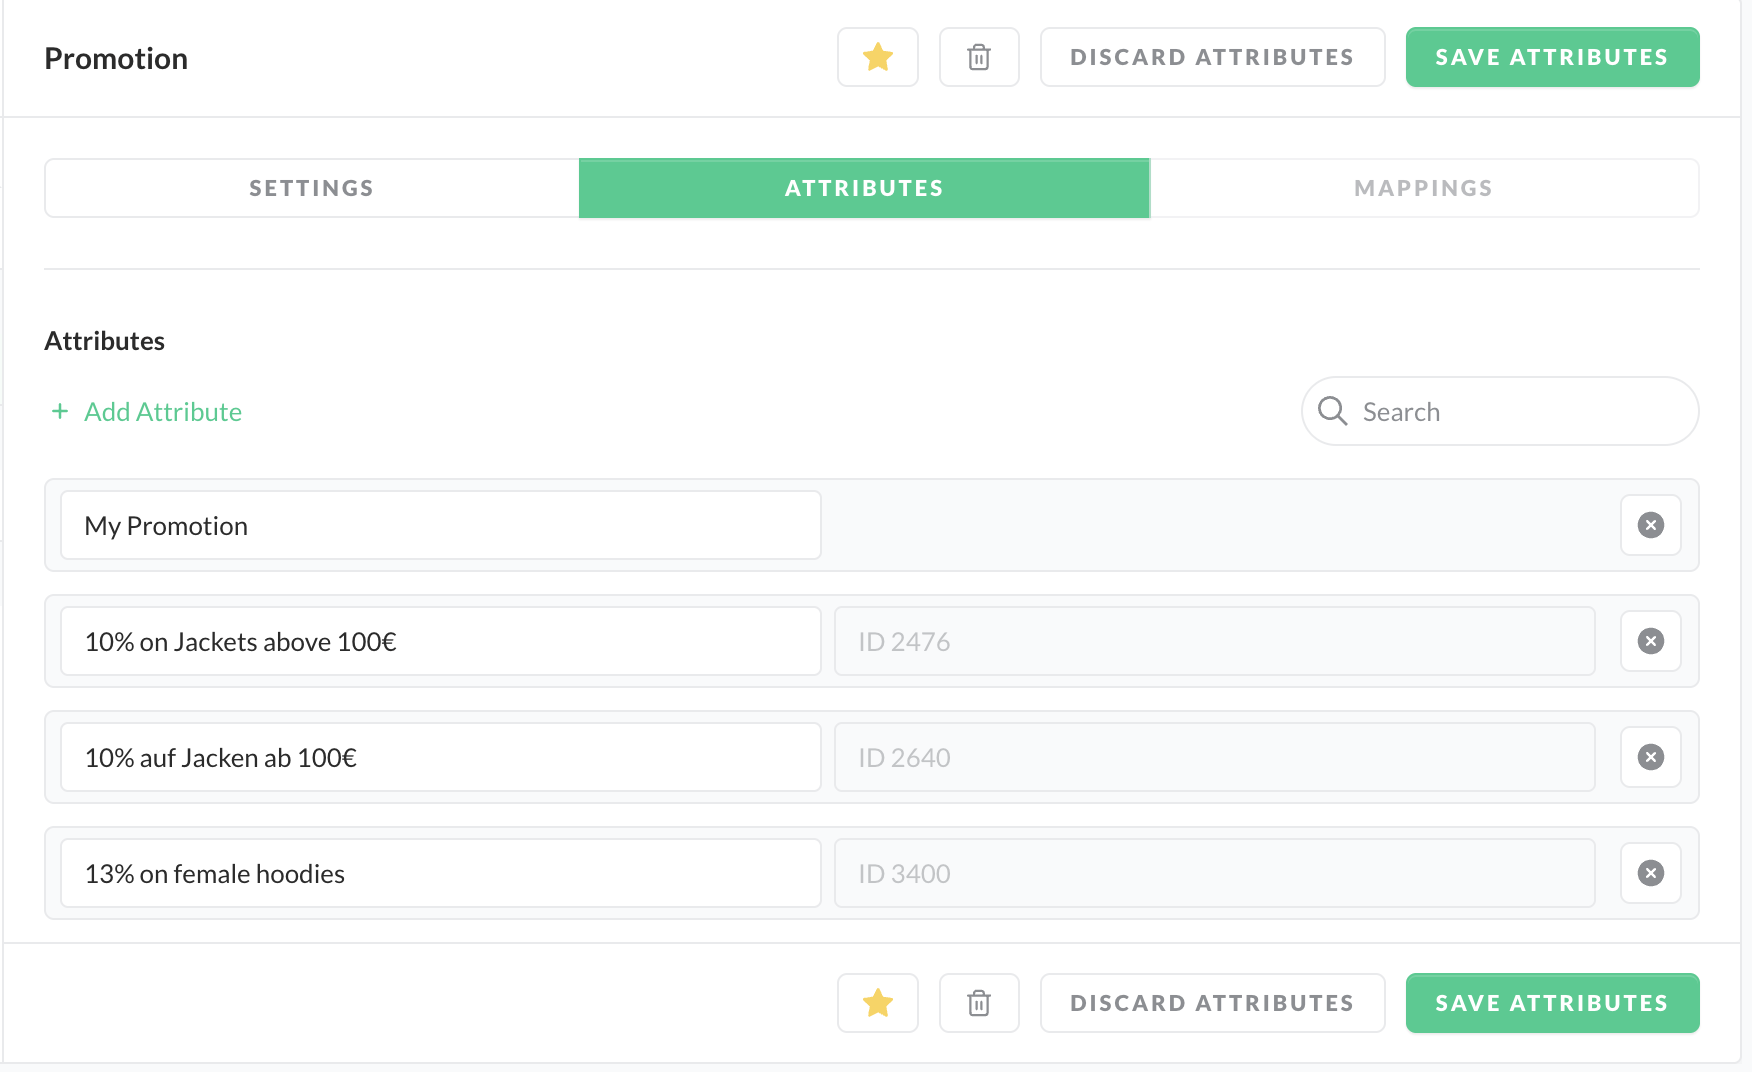Click the bottom Discard Attributes button
This screenshot has width=1752, height=1072.
click(x=1212, y=1003)
